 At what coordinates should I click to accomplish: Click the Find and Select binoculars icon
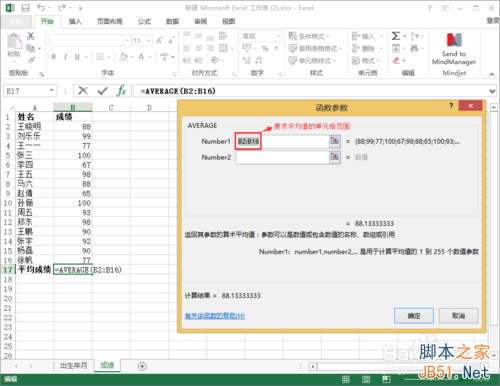414,48
